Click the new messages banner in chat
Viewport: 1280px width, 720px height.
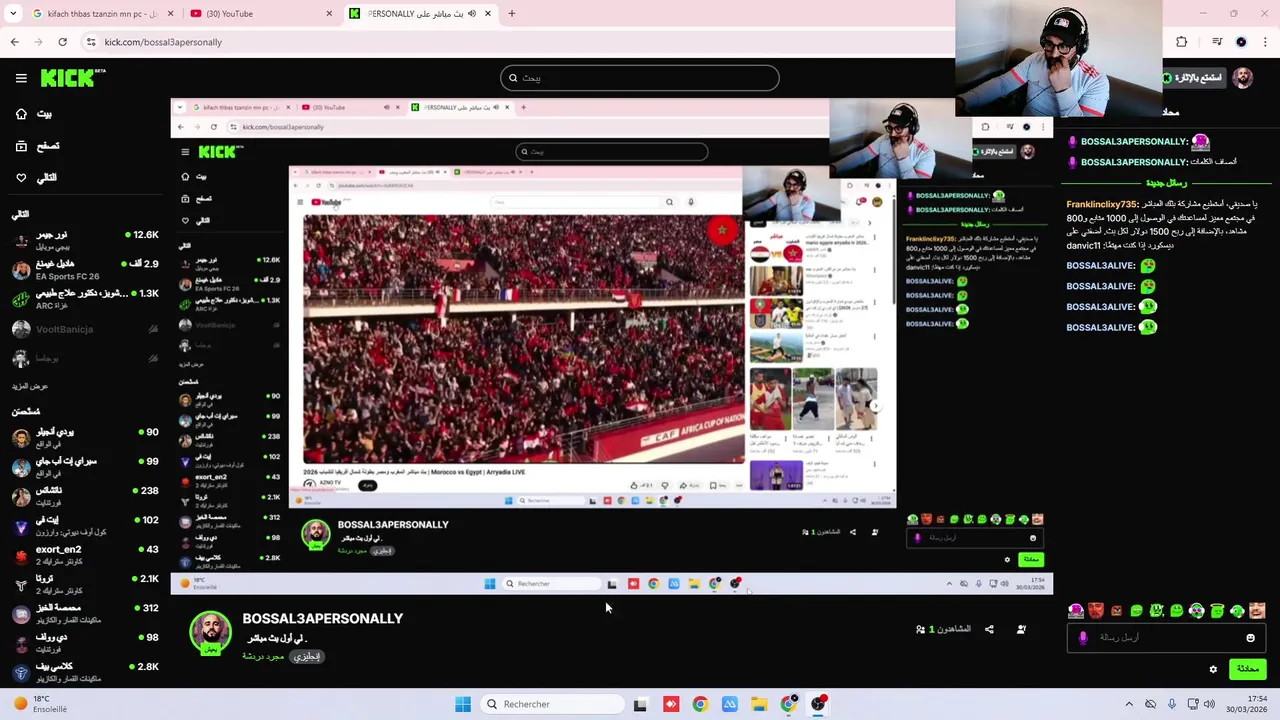click(x=1166, y=183)
